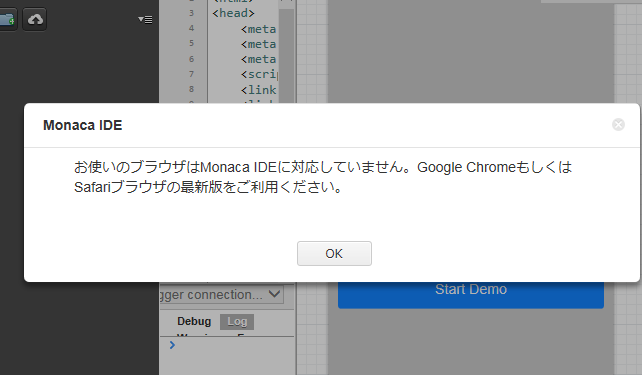Switch to the Log tab
Screen dimensions: 642x375
point(237,322)
